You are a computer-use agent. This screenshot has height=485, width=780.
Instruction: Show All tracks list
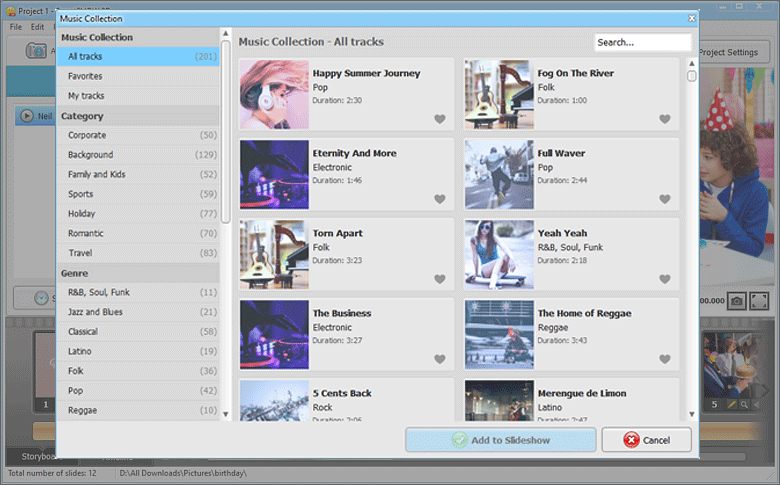click(138, 57)
